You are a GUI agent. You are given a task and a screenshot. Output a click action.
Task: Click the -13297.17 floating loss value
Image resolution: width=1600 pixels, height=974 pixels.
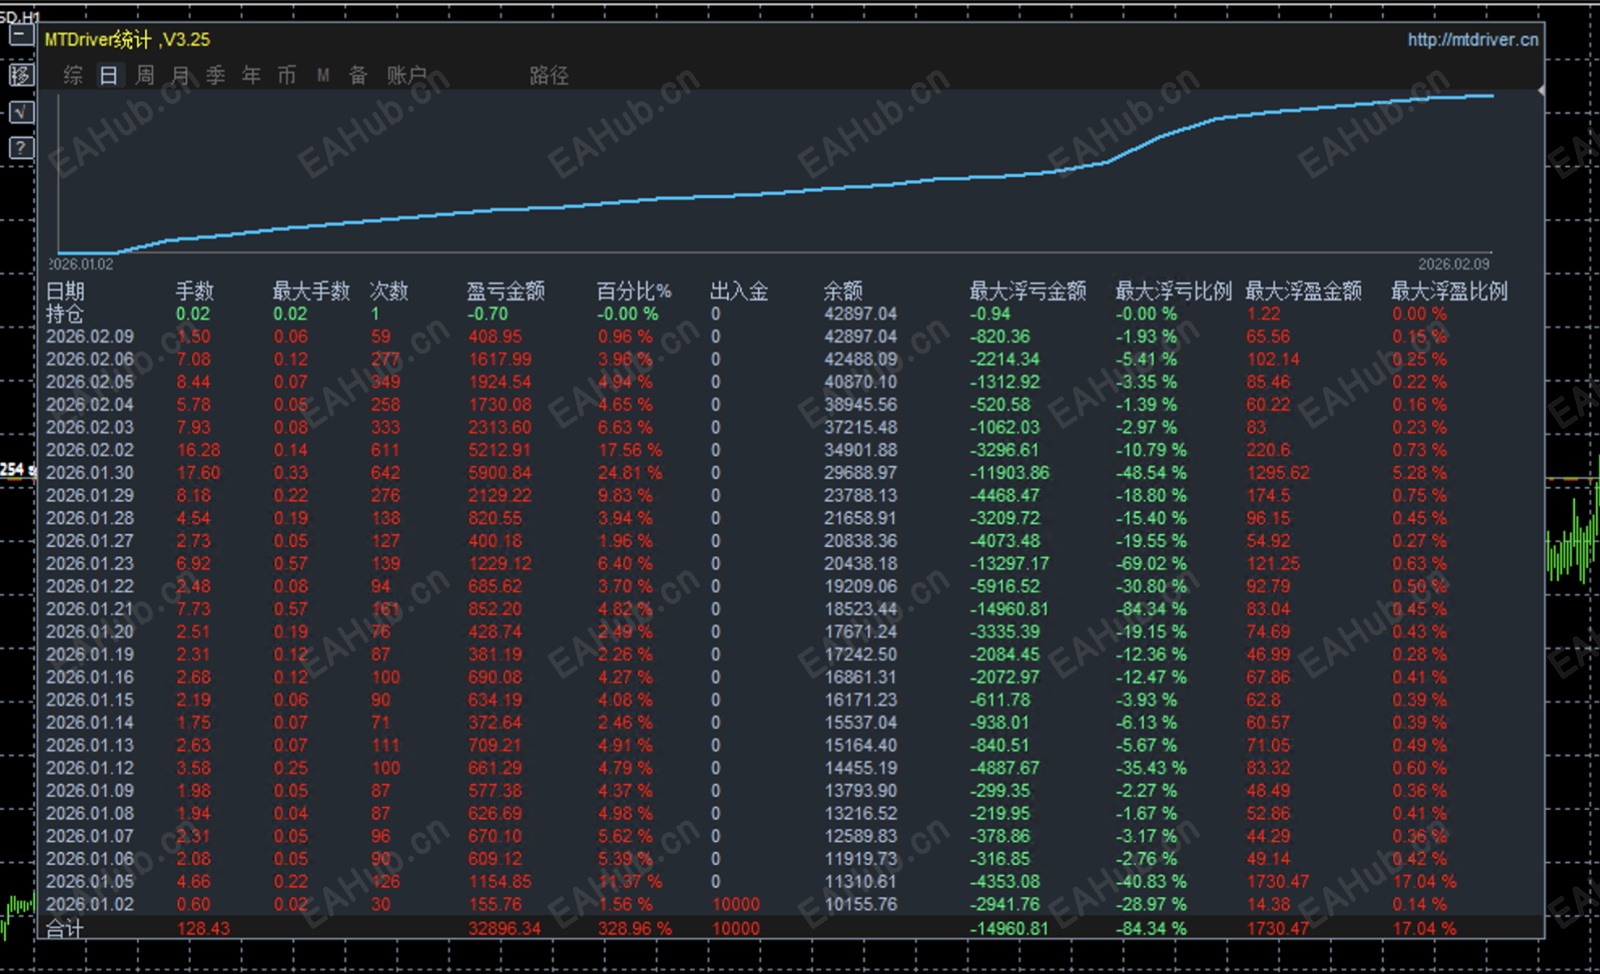[x=1010, y=564]
